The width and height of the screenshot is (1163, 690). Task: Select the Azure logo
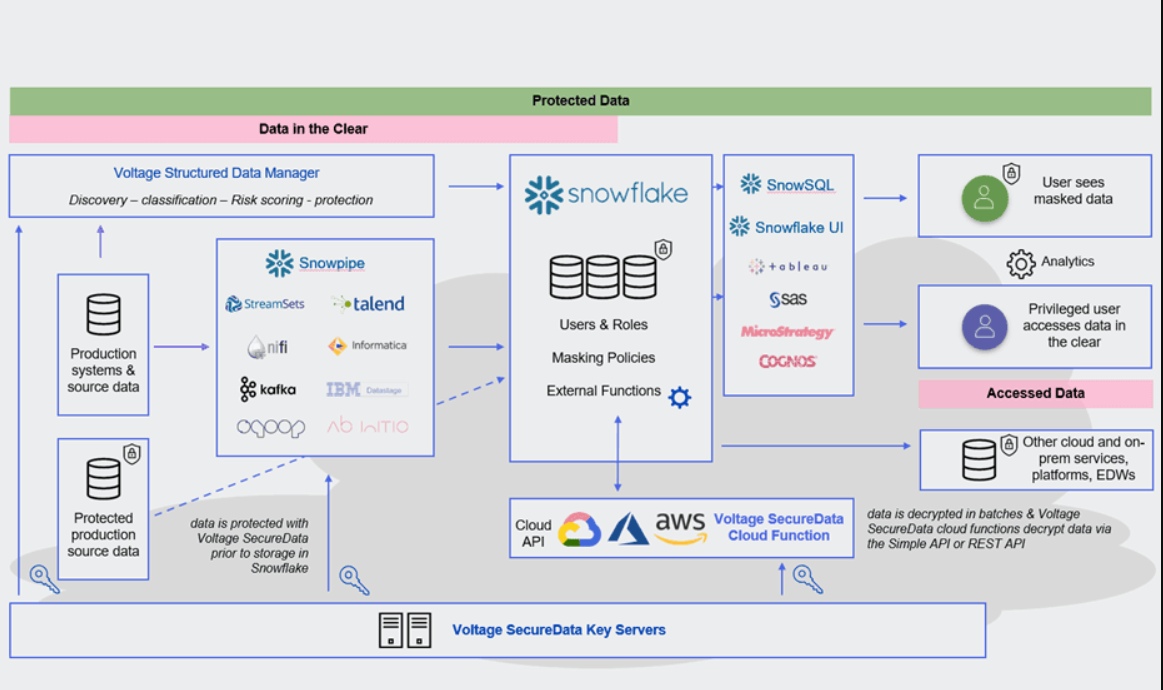(x=629, y=529)
